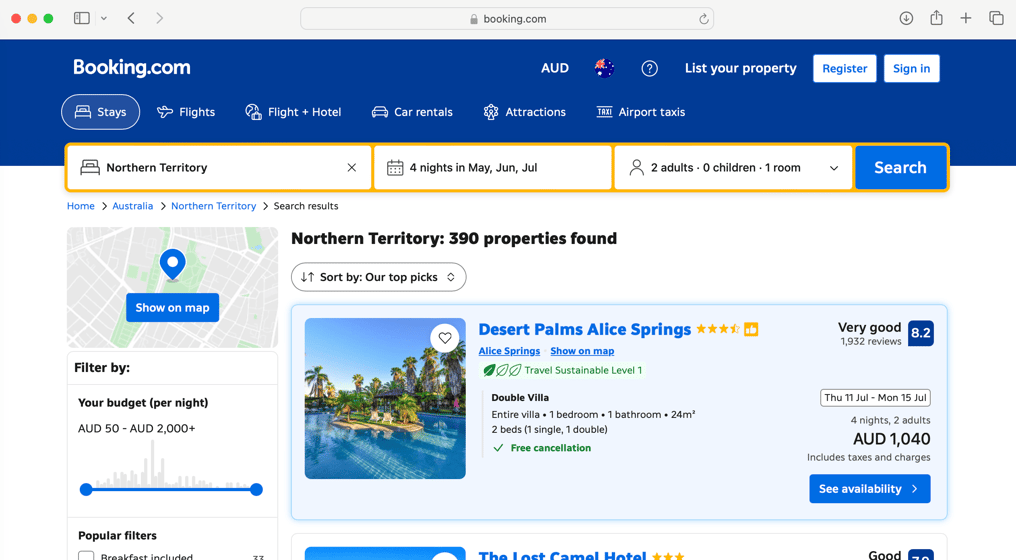Image resolution: width=1016 pixels, height=560 pixels.
Task: Open List your property
Action: coord(741,68)
